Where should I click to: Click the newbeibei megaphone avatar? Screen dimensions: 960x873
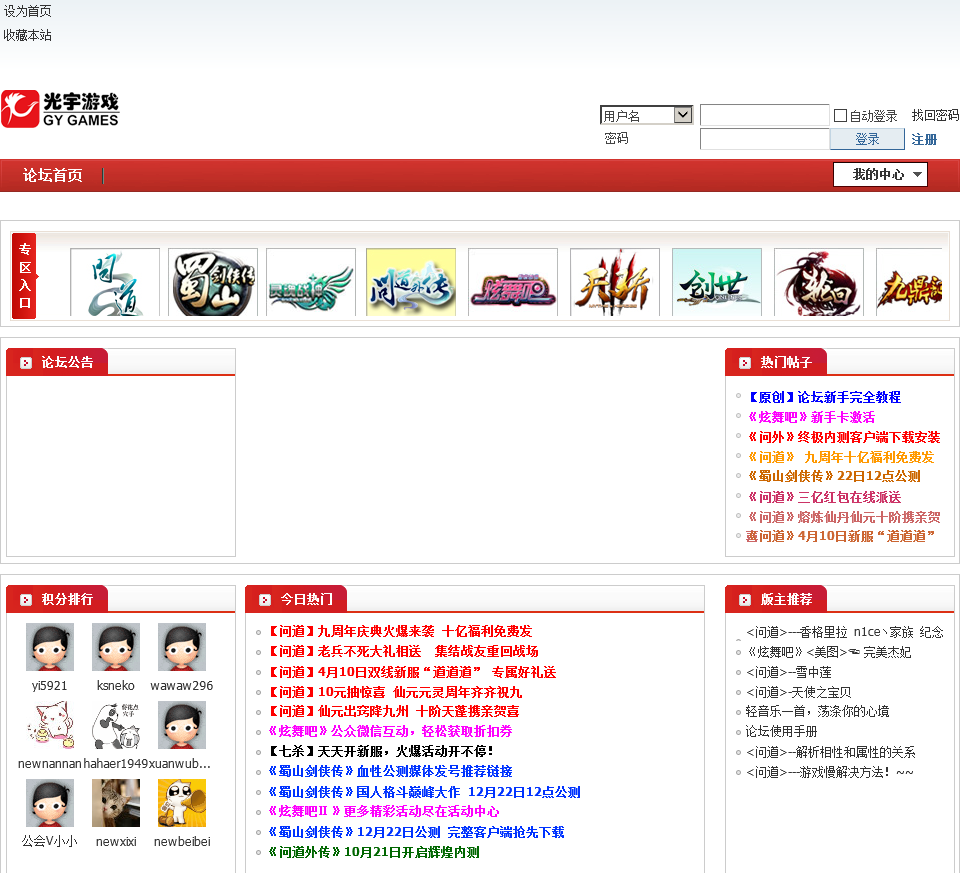click(182, 803)
